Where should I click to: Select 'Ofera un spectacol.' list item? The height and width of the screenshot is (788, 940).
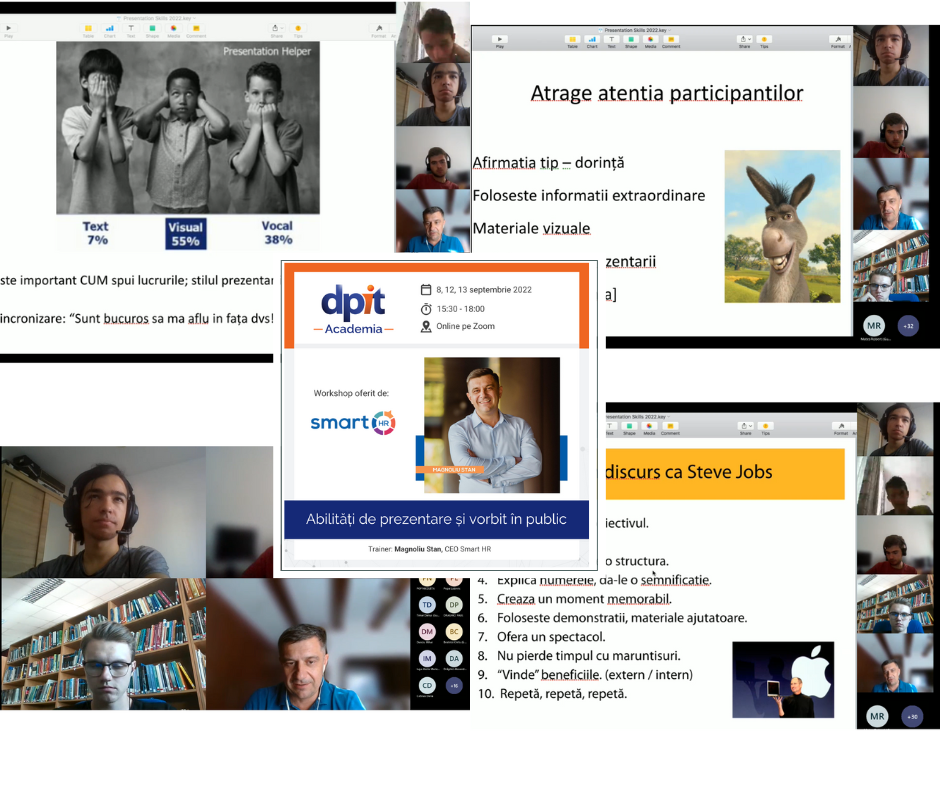tap(551, 636)
